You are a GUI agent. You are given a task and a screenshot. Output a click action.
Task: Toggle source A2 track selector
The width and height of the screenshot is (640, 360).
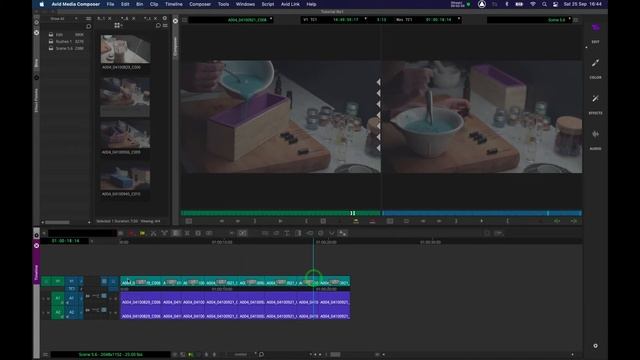[58, 312]
